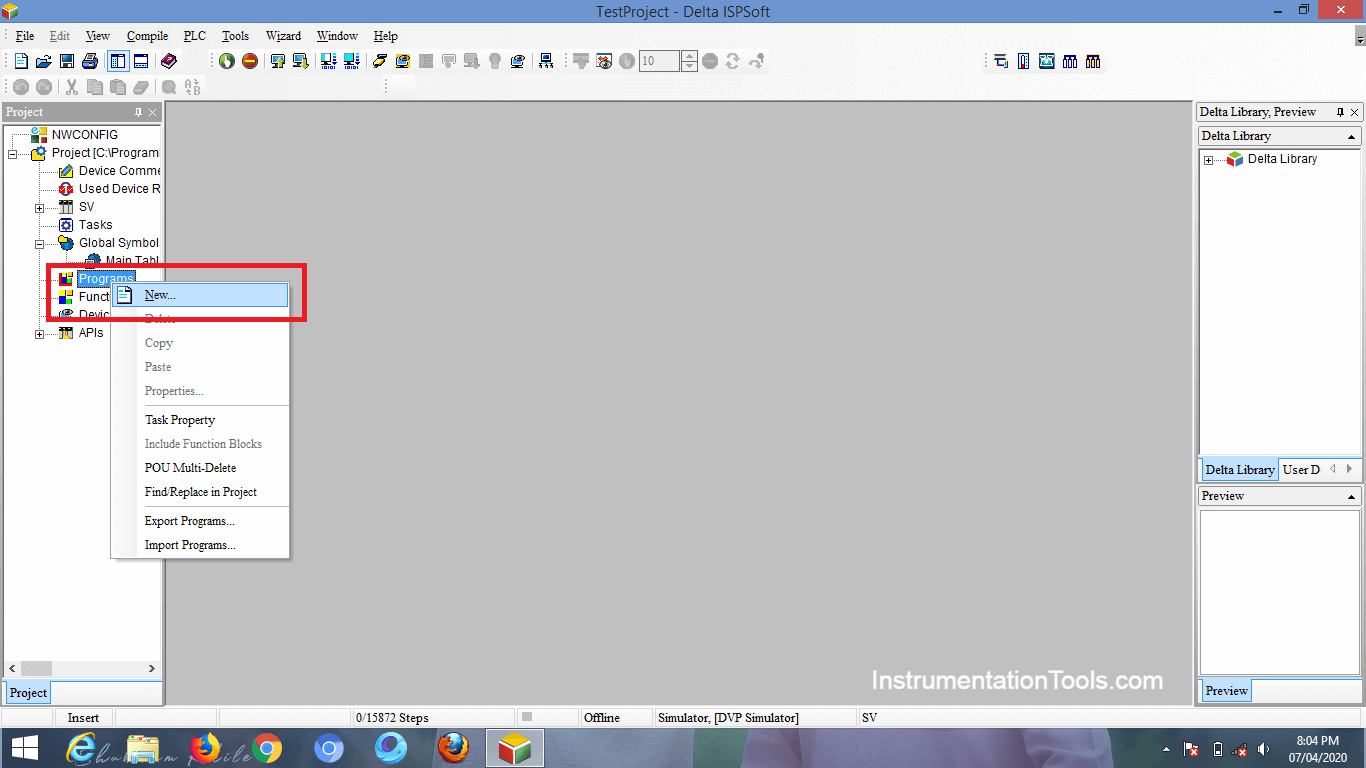Collapse the Project tree node
Viewport: 1366px width, 768px height.
[13, 154]
